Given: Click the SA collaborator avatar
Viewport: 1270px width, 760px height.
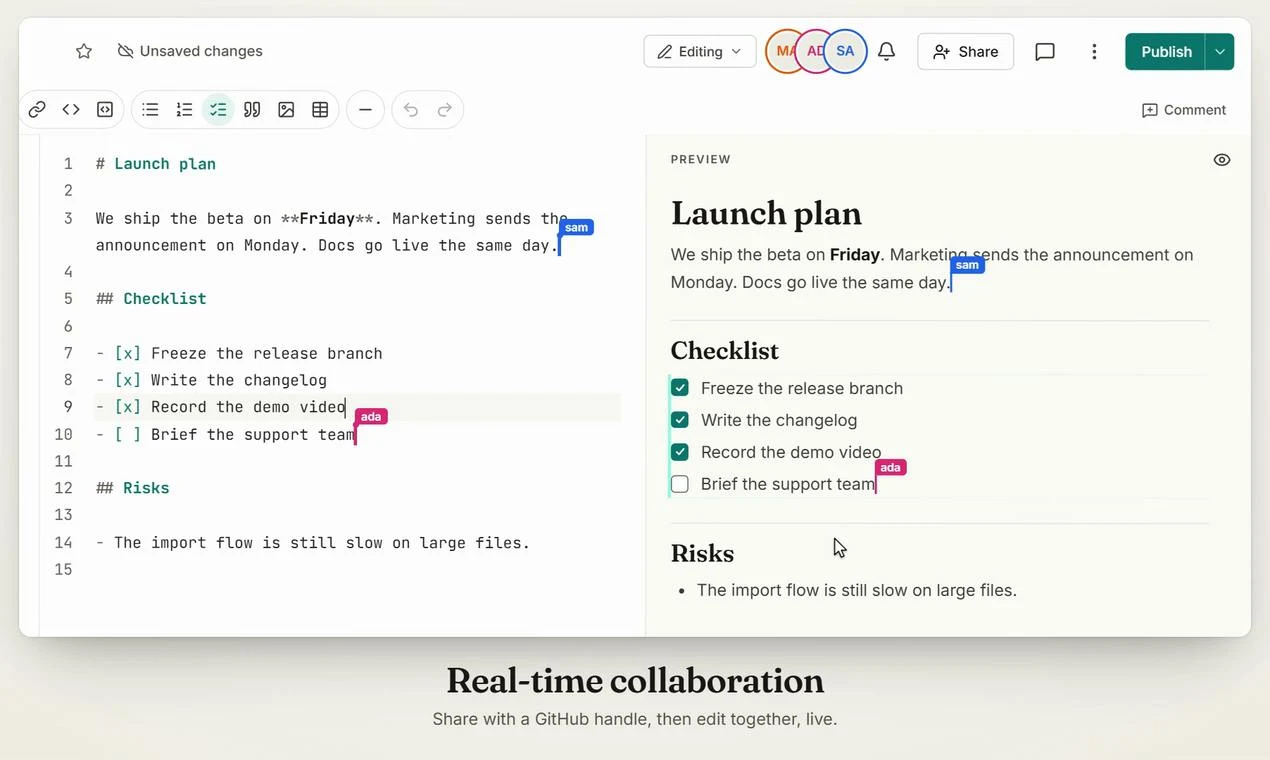Looking at the screenshot, I should coord(845,51).
